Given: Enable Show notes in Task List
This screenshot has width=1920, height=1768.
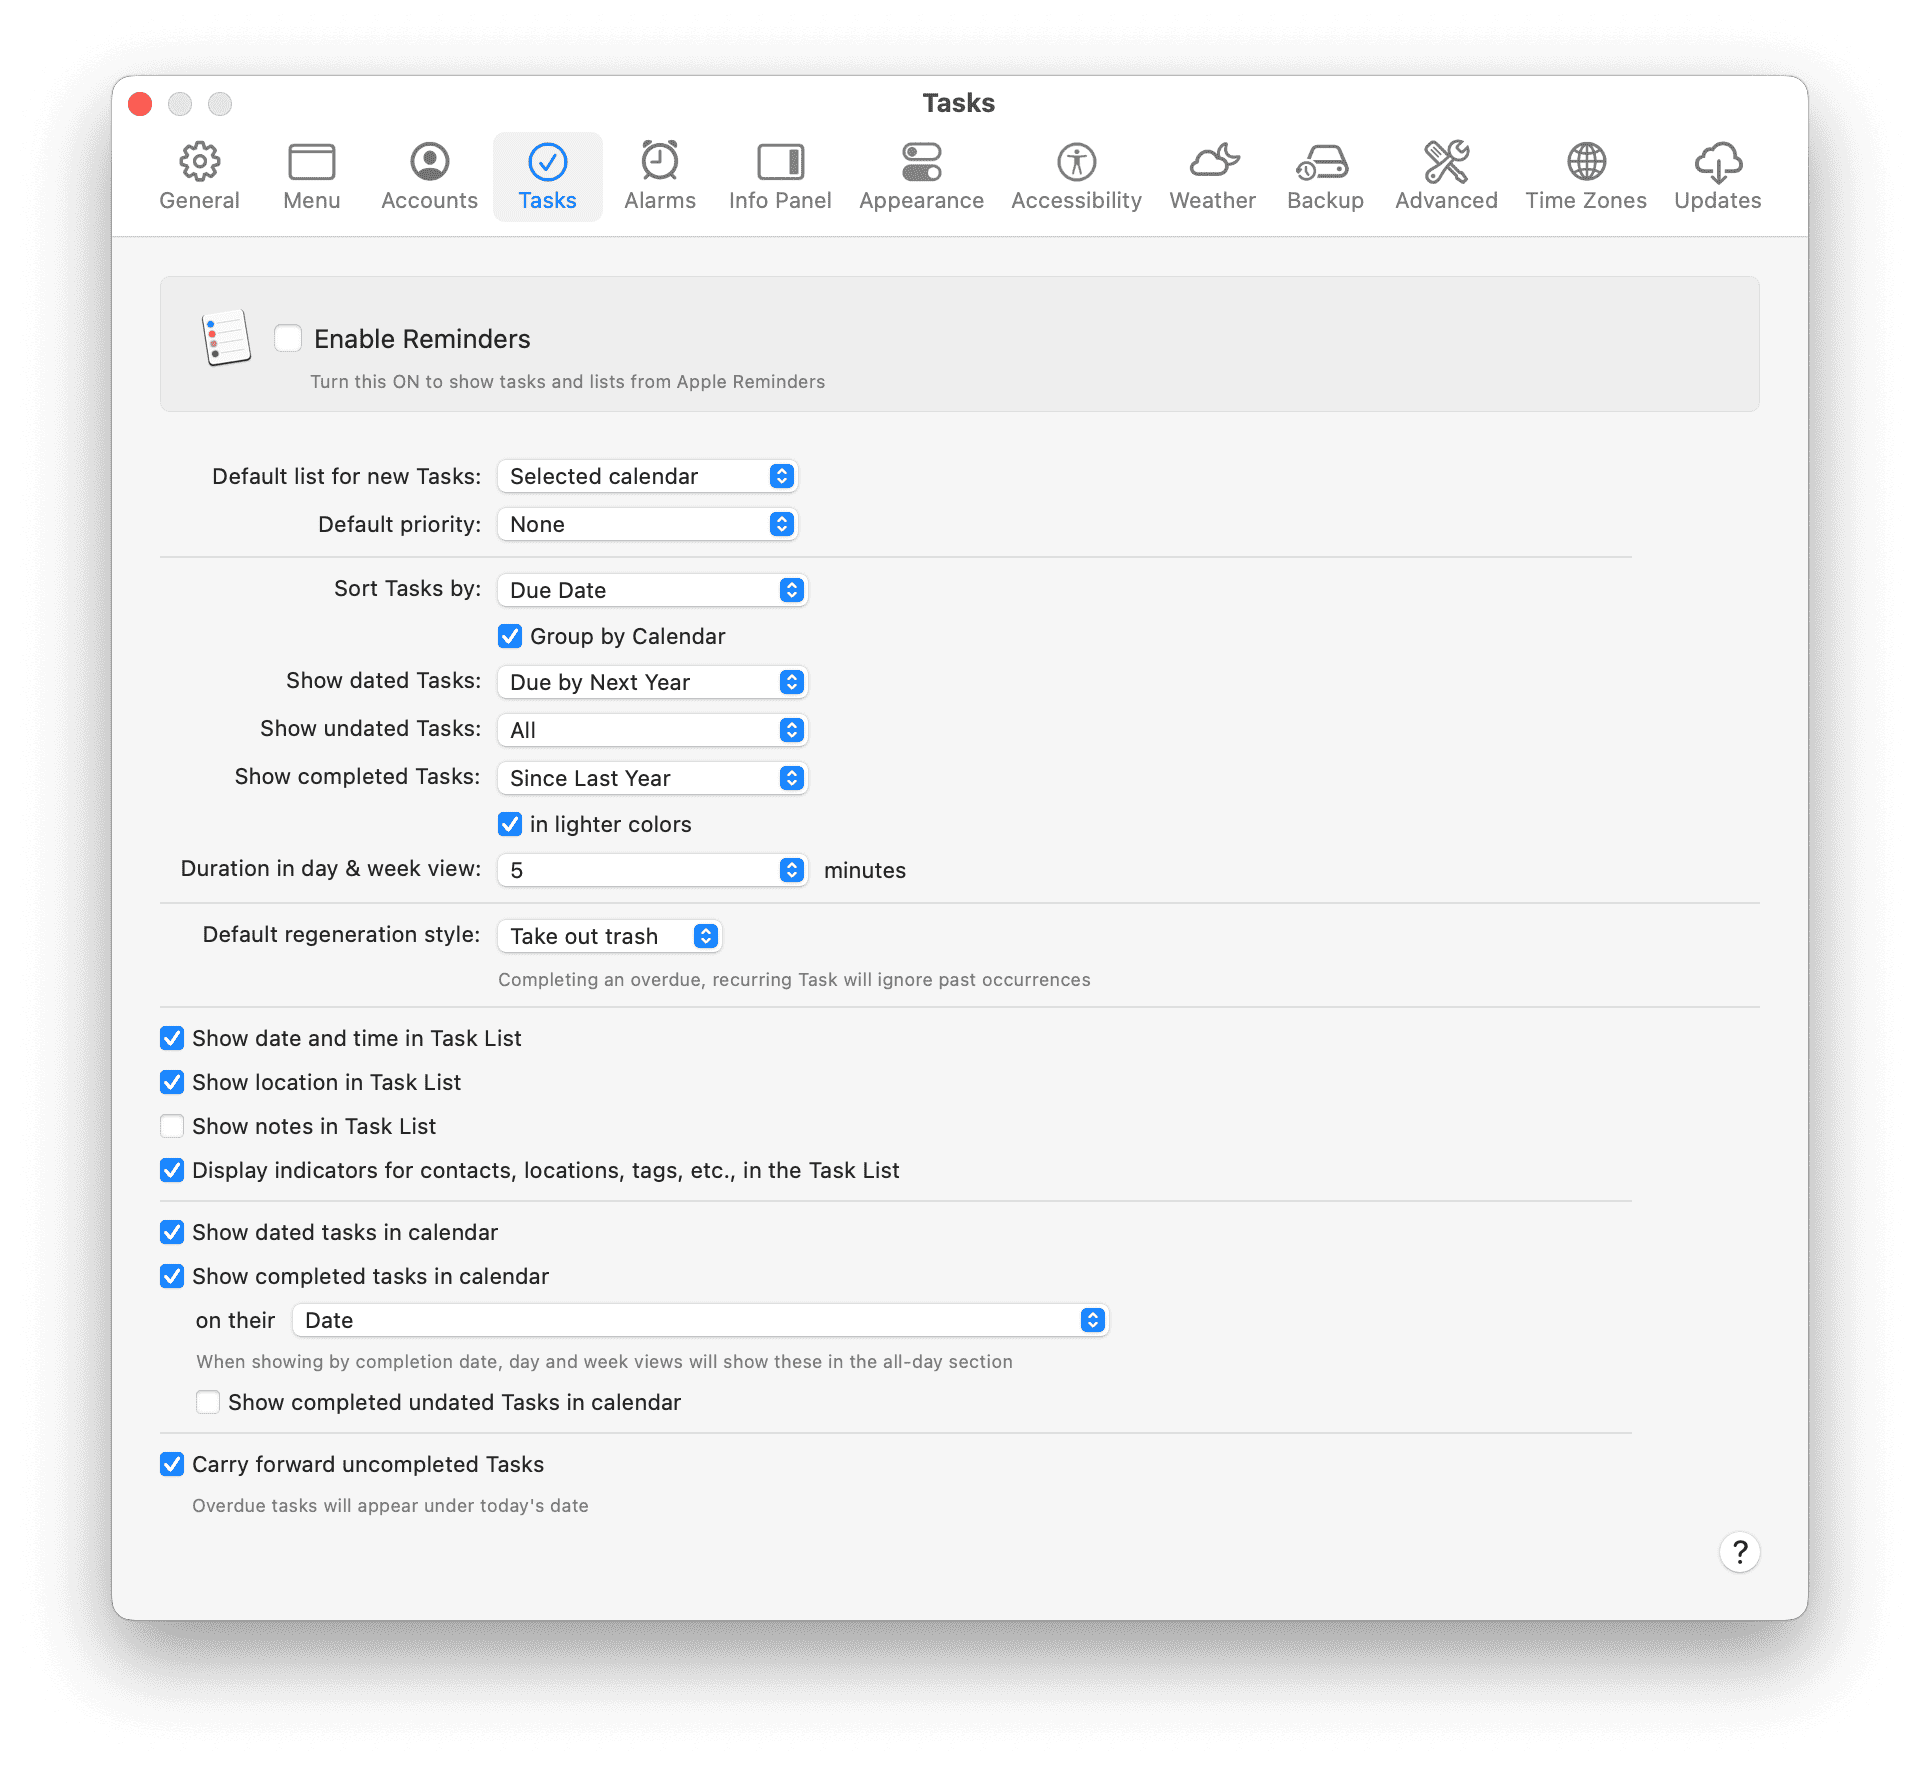Looking at the screenshot, I should (172, 1126).
